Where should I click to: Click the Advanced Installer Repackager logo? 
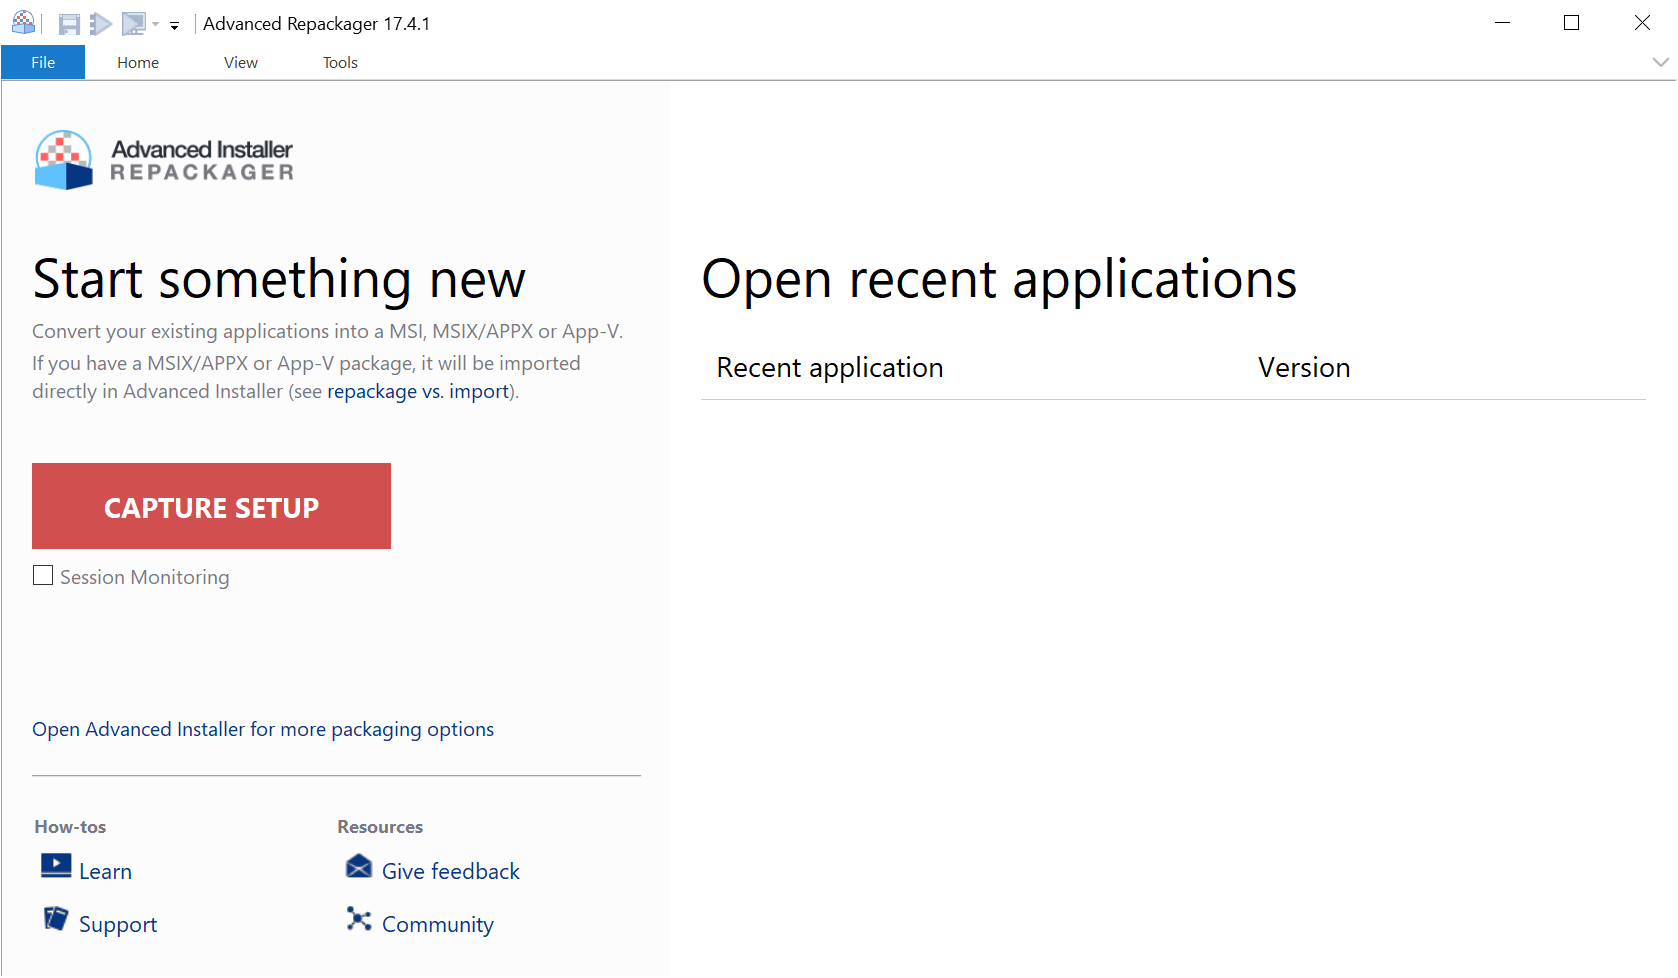point(164,160)
